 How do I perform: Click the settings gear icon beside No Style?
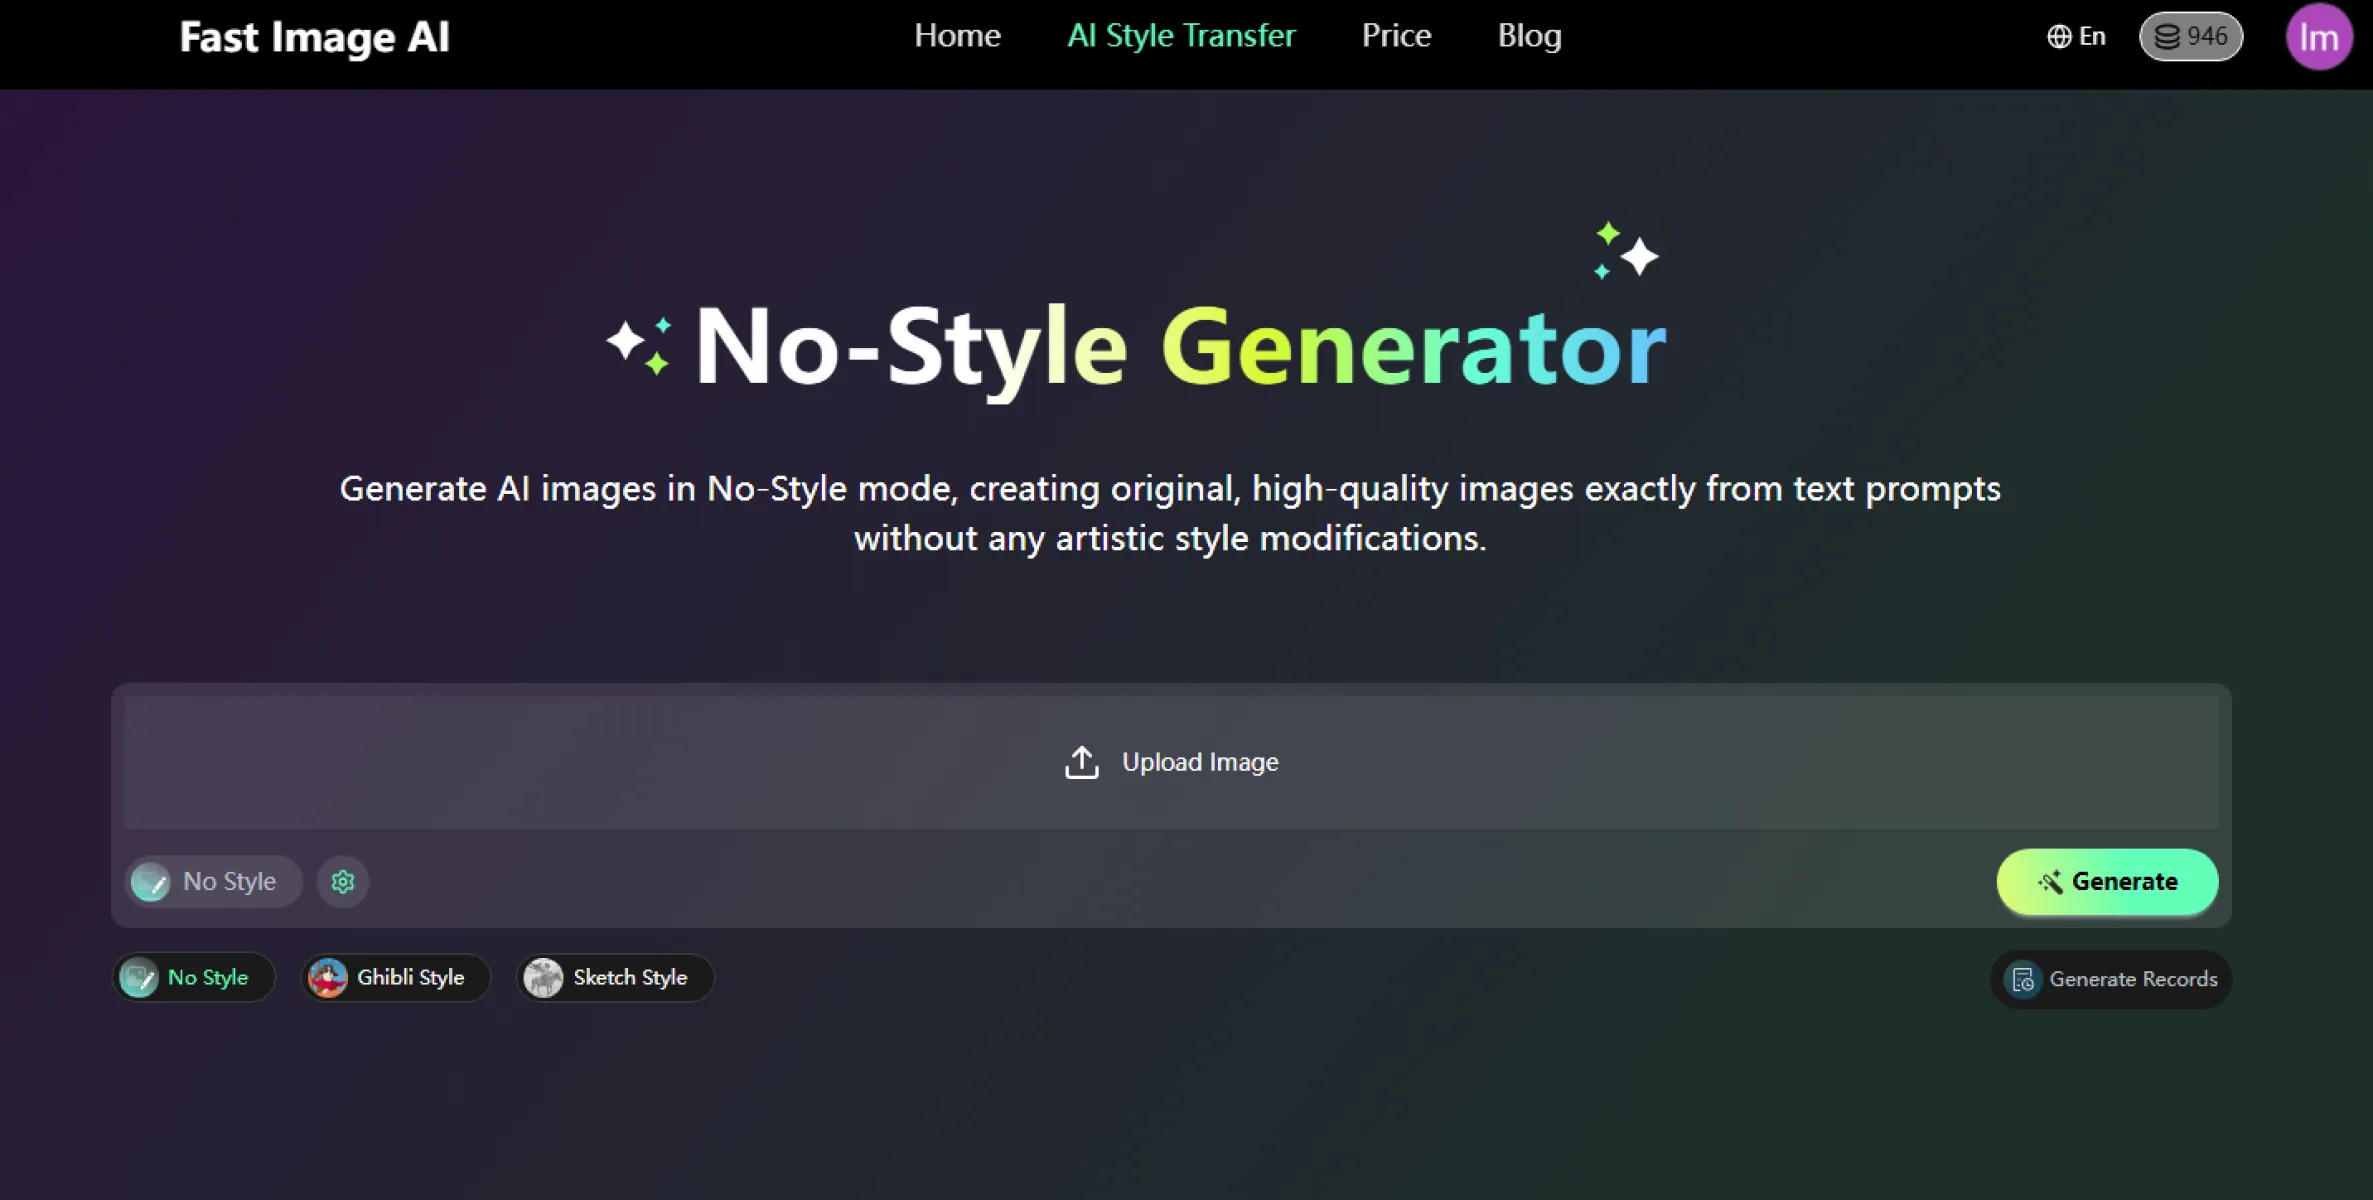(343, 881)
